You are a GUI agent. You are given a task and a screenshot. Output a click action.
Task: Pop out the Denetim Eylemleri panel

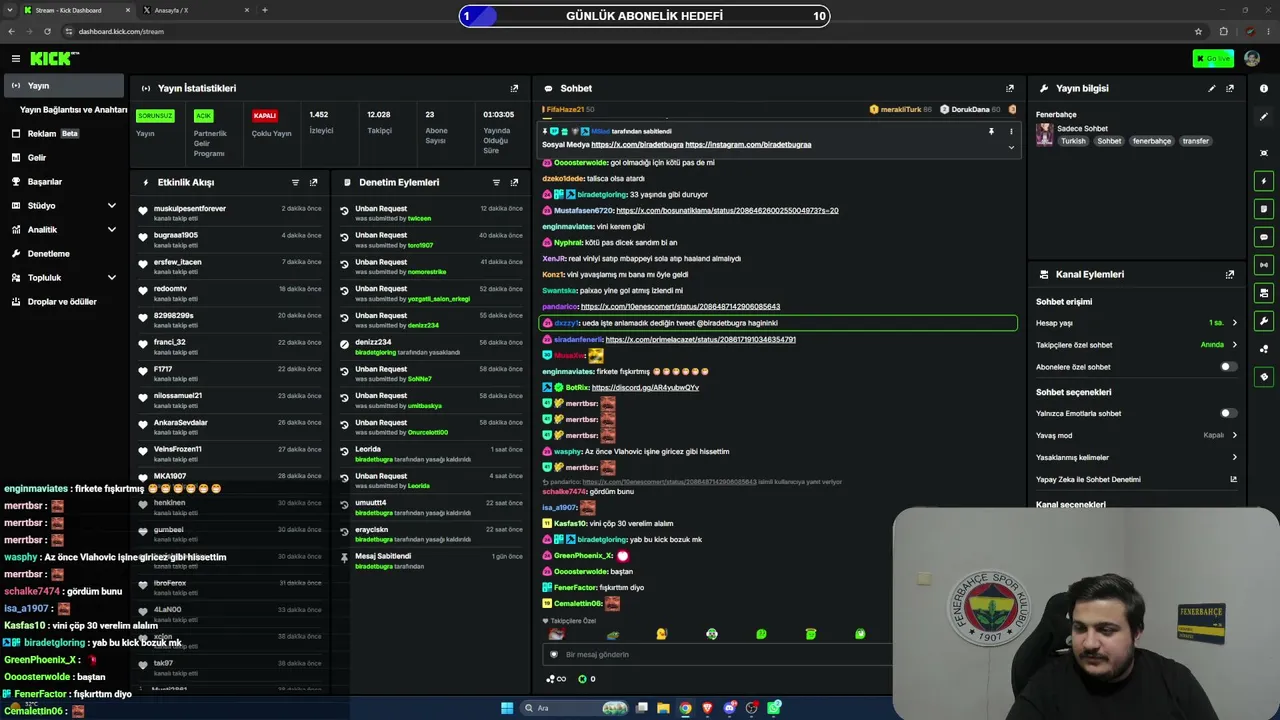(x=514, y=183)
